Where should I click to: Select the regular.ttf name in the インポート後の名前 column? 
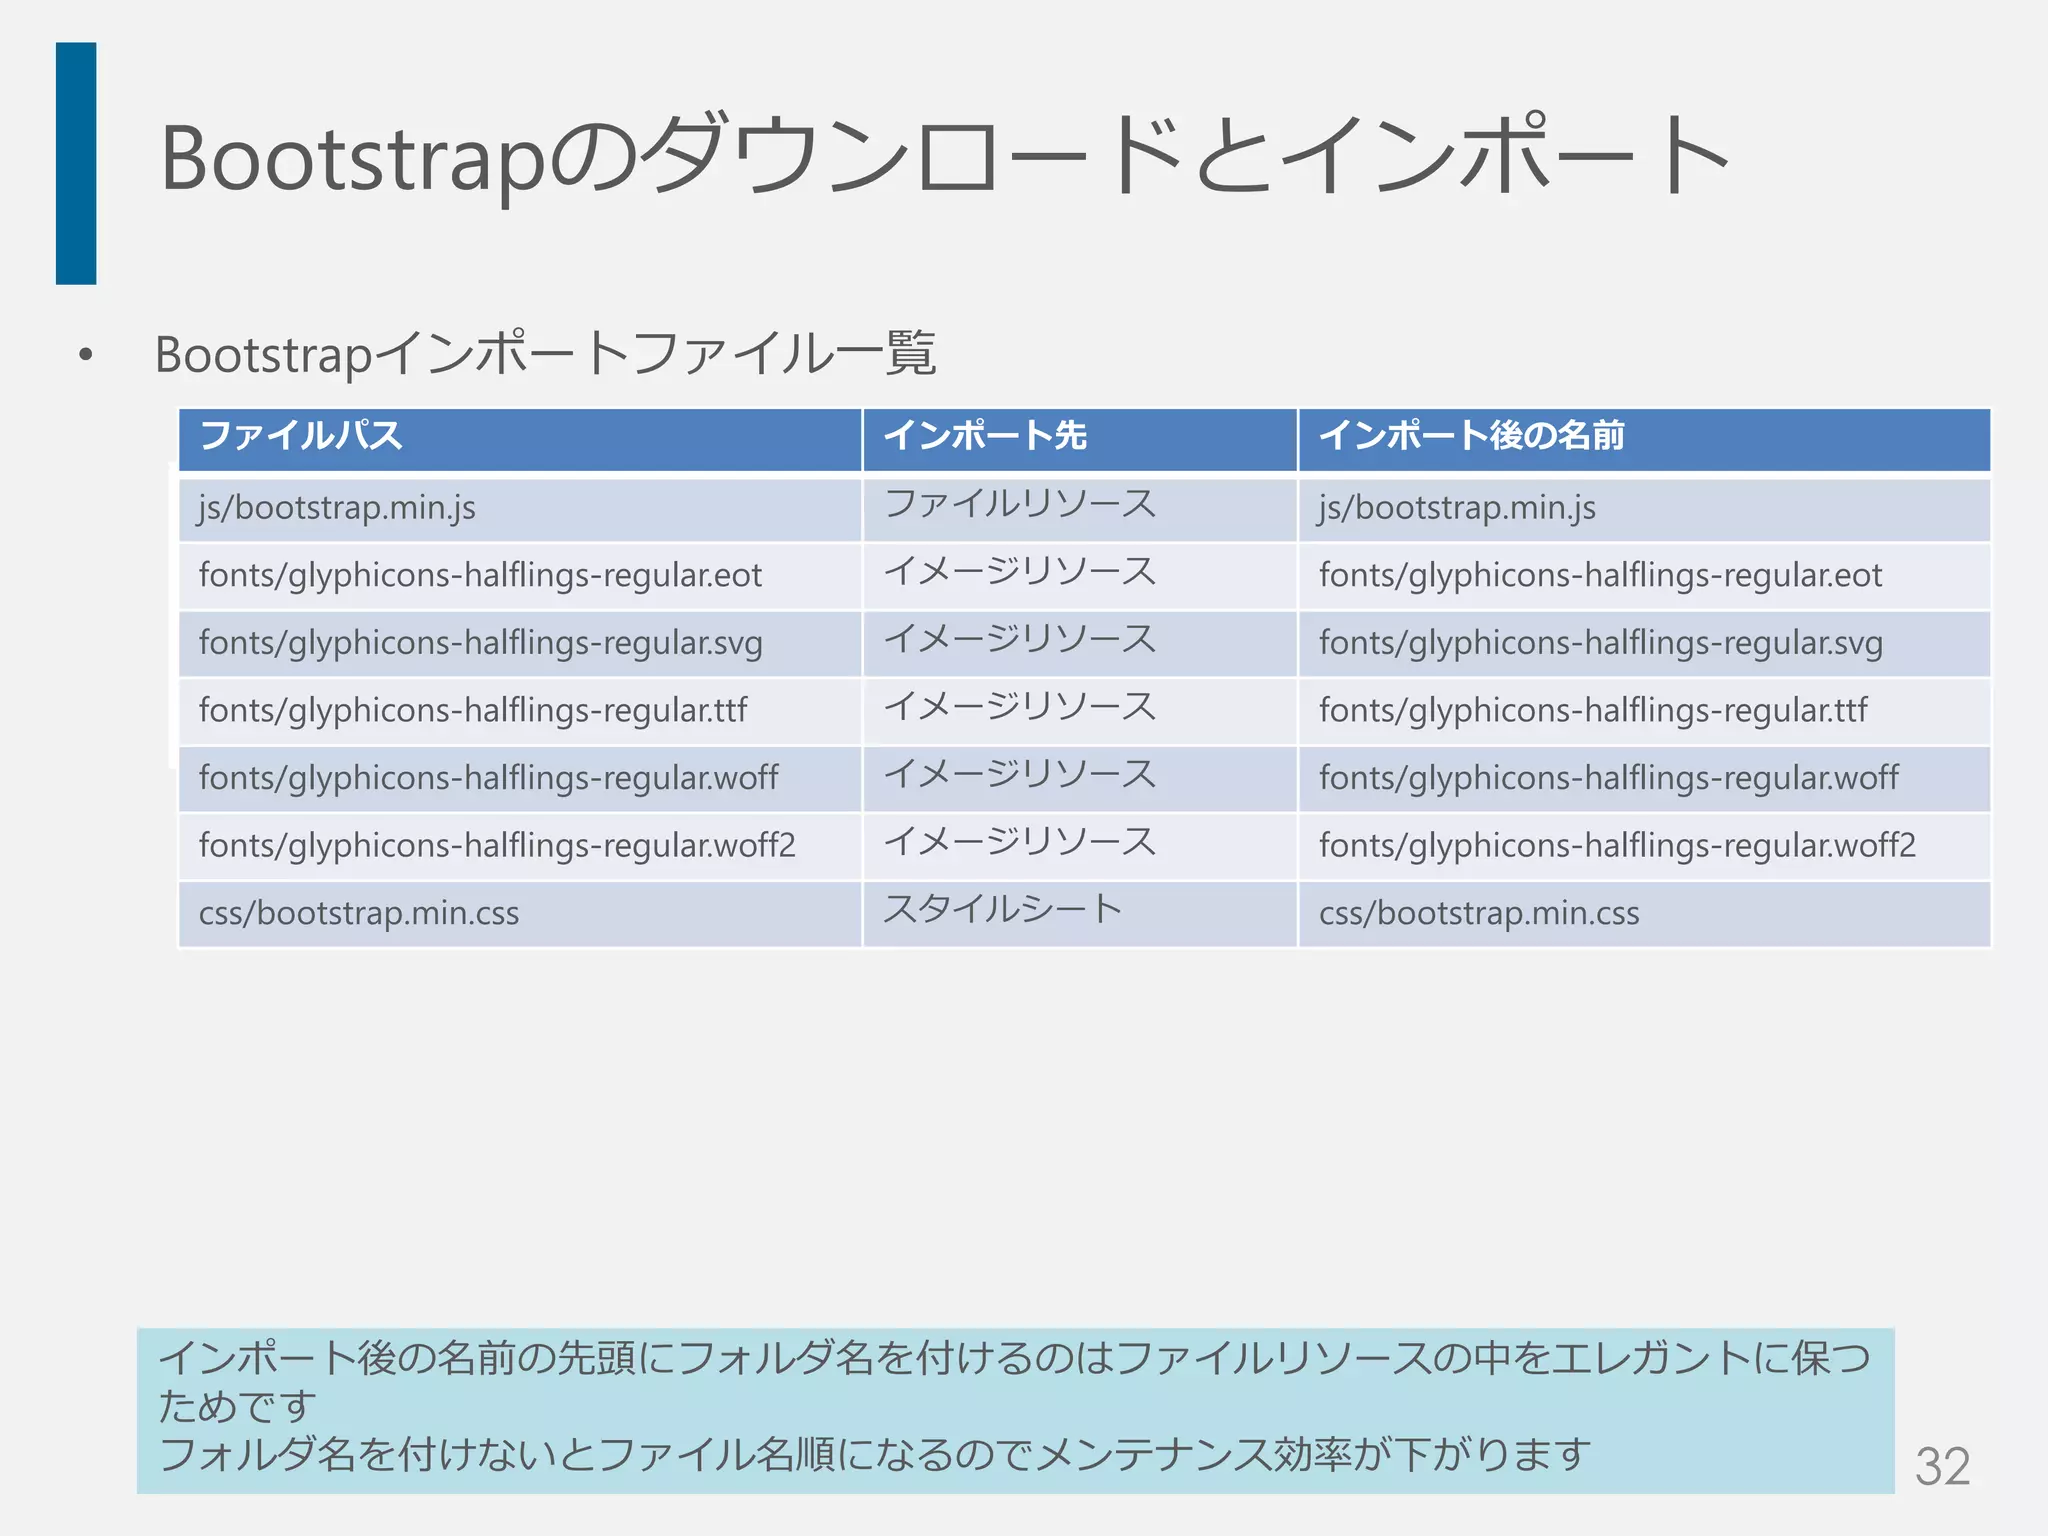click(1593, 711)
